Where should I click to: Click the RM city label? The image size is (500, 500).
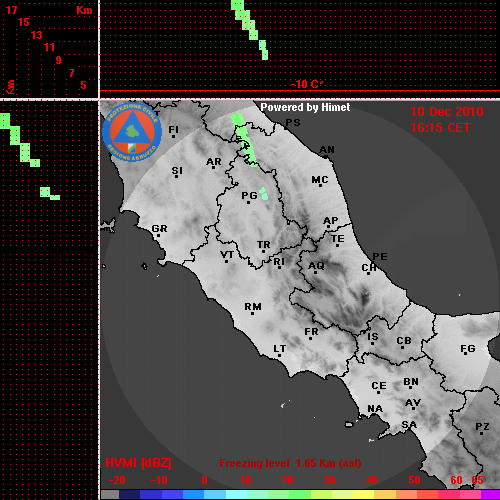point(253,306)
